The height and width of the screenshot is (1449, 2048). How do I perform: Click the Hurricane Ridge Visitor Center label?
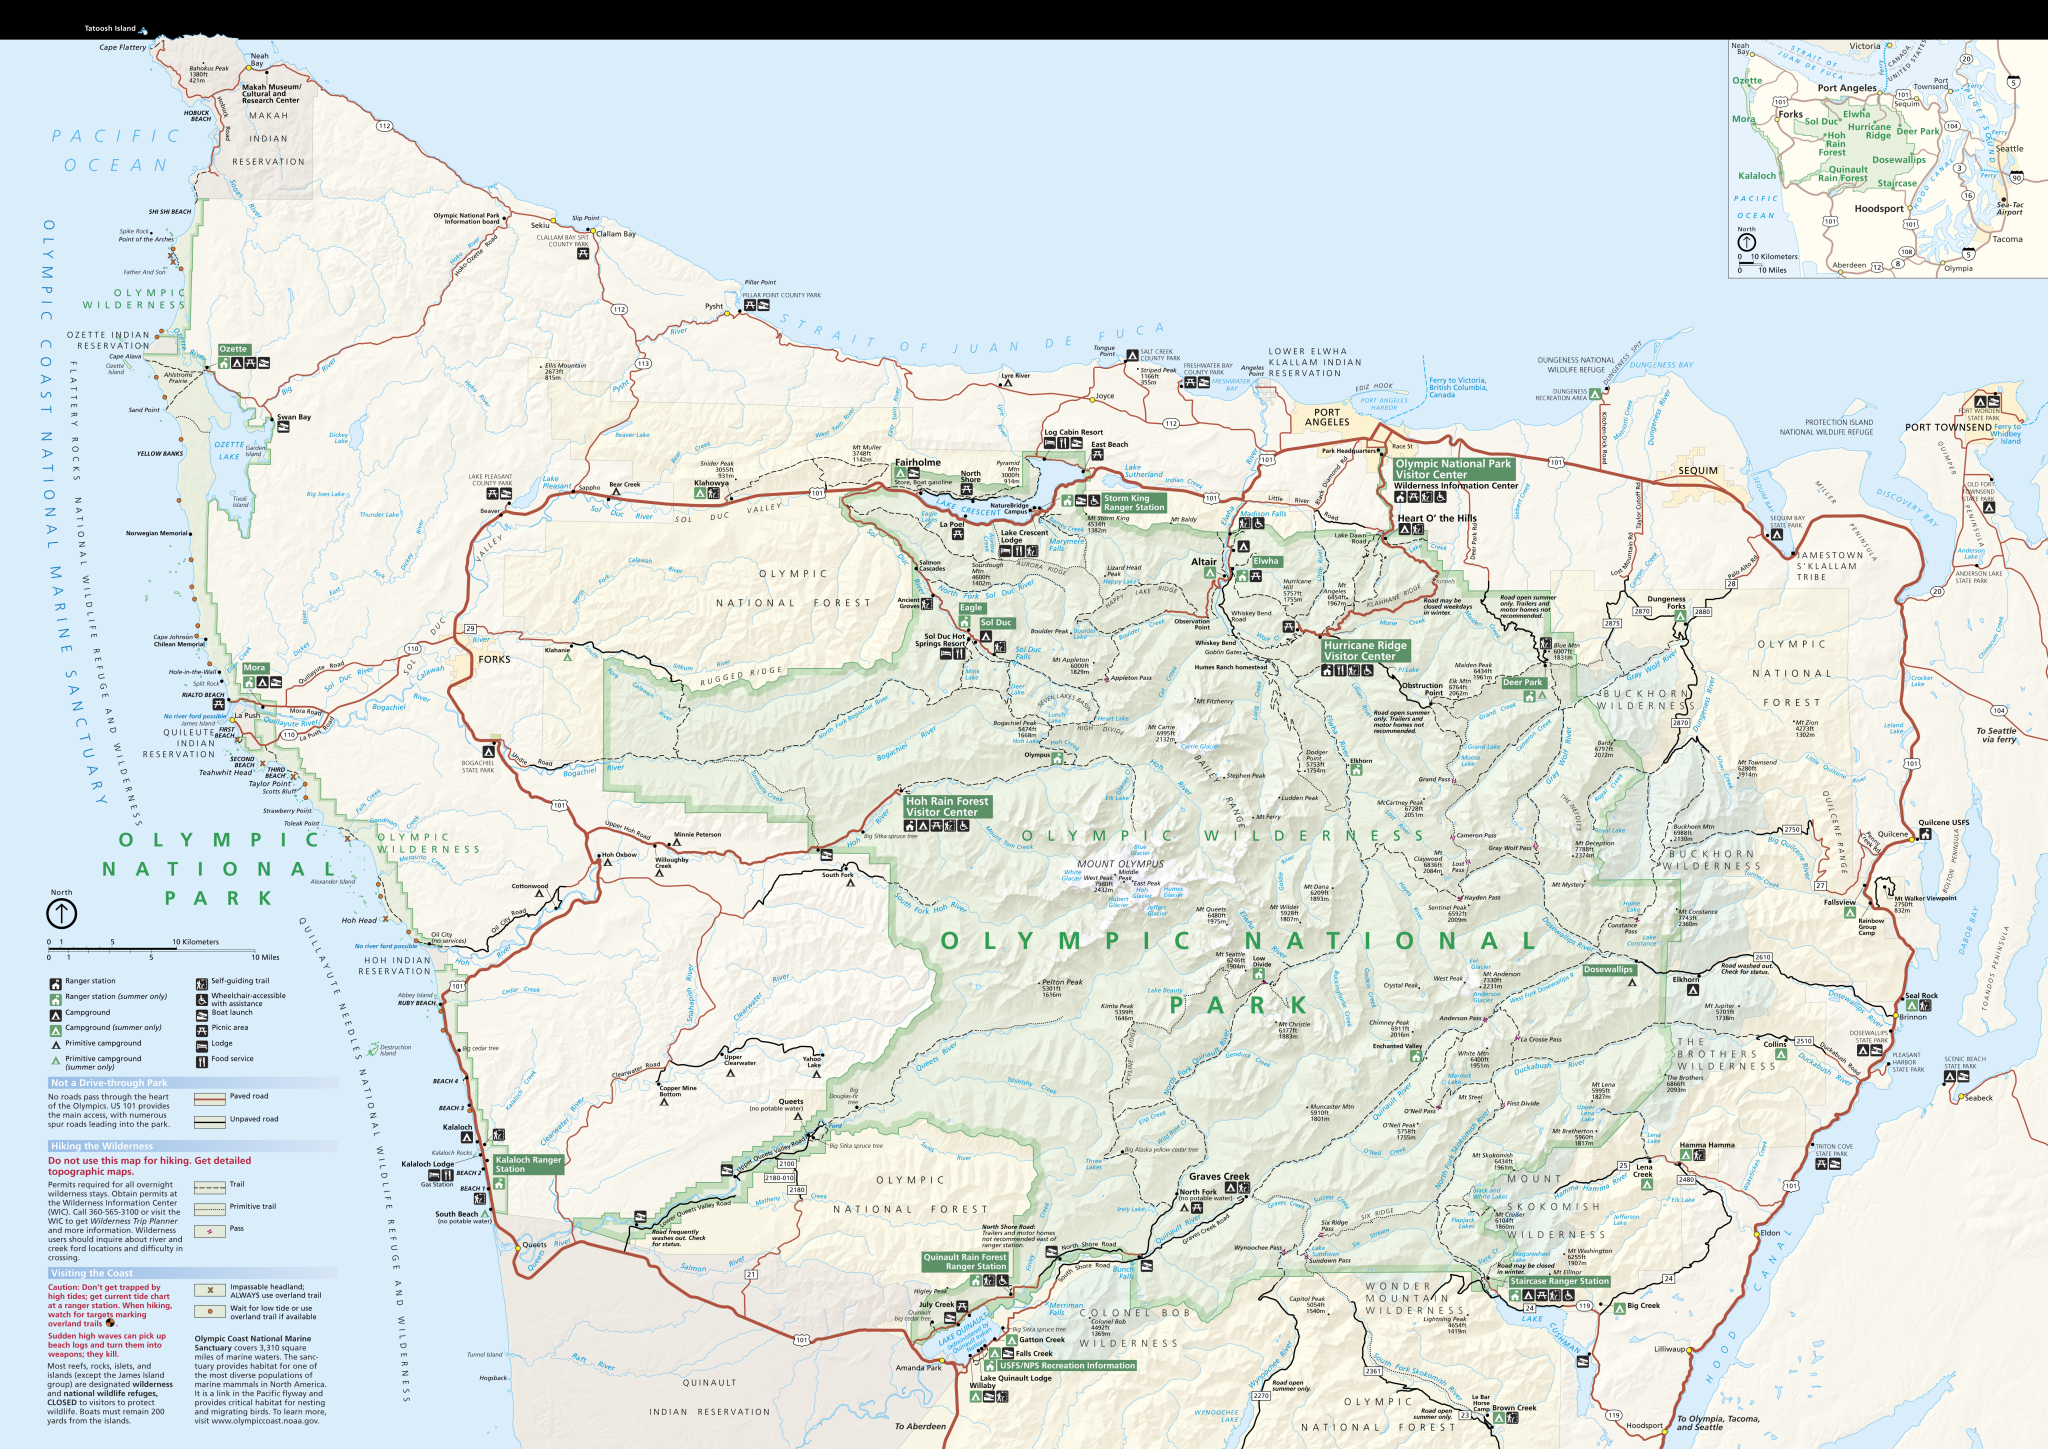[1364, 651]
